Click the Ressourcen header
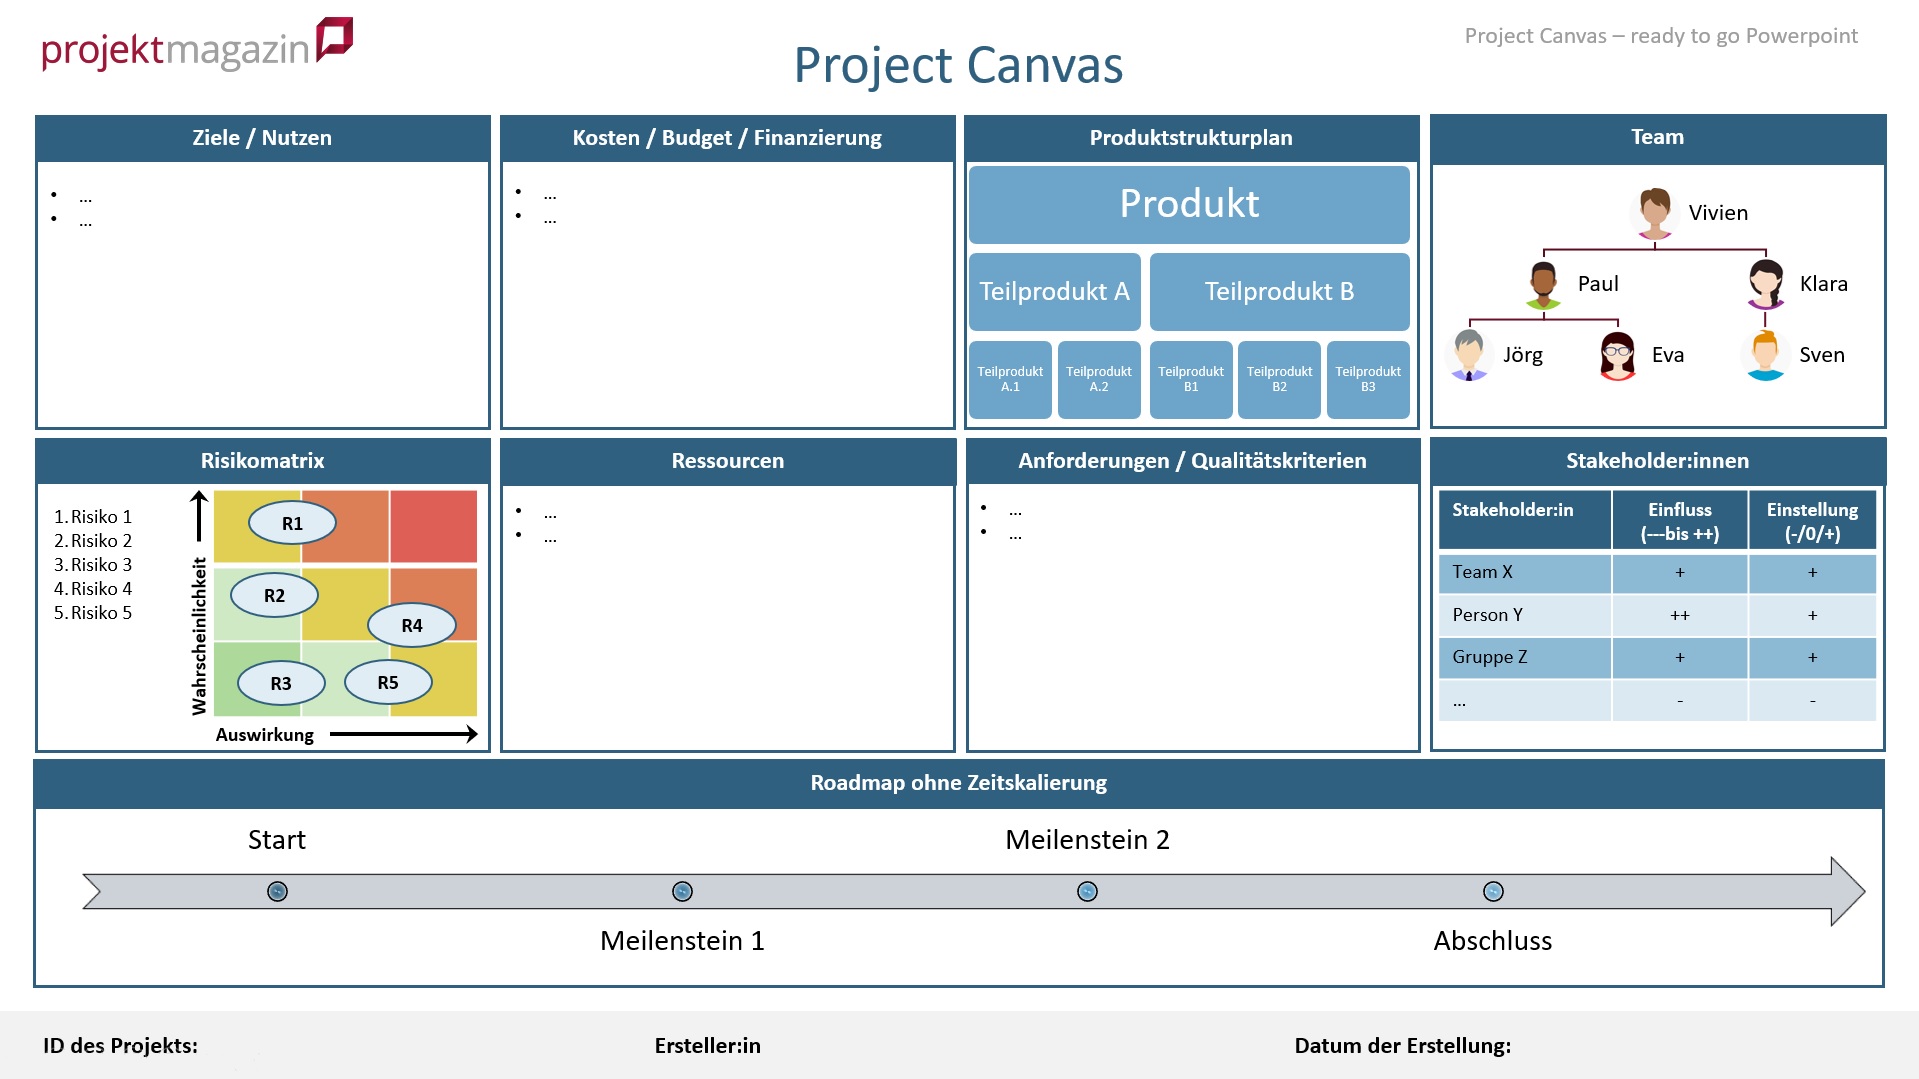The width and height of the screenshot is (1919, 1079). point(727,461)
